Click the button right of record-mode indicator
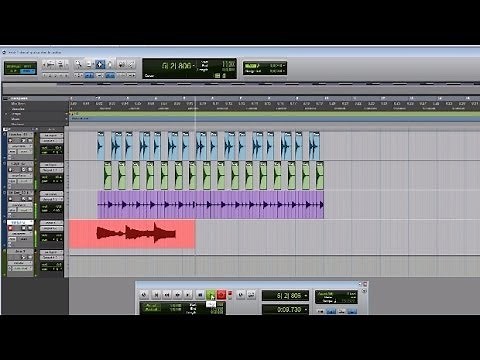This screenshot has height=360, width=480. pyautogui.click(x=240, y=295)
